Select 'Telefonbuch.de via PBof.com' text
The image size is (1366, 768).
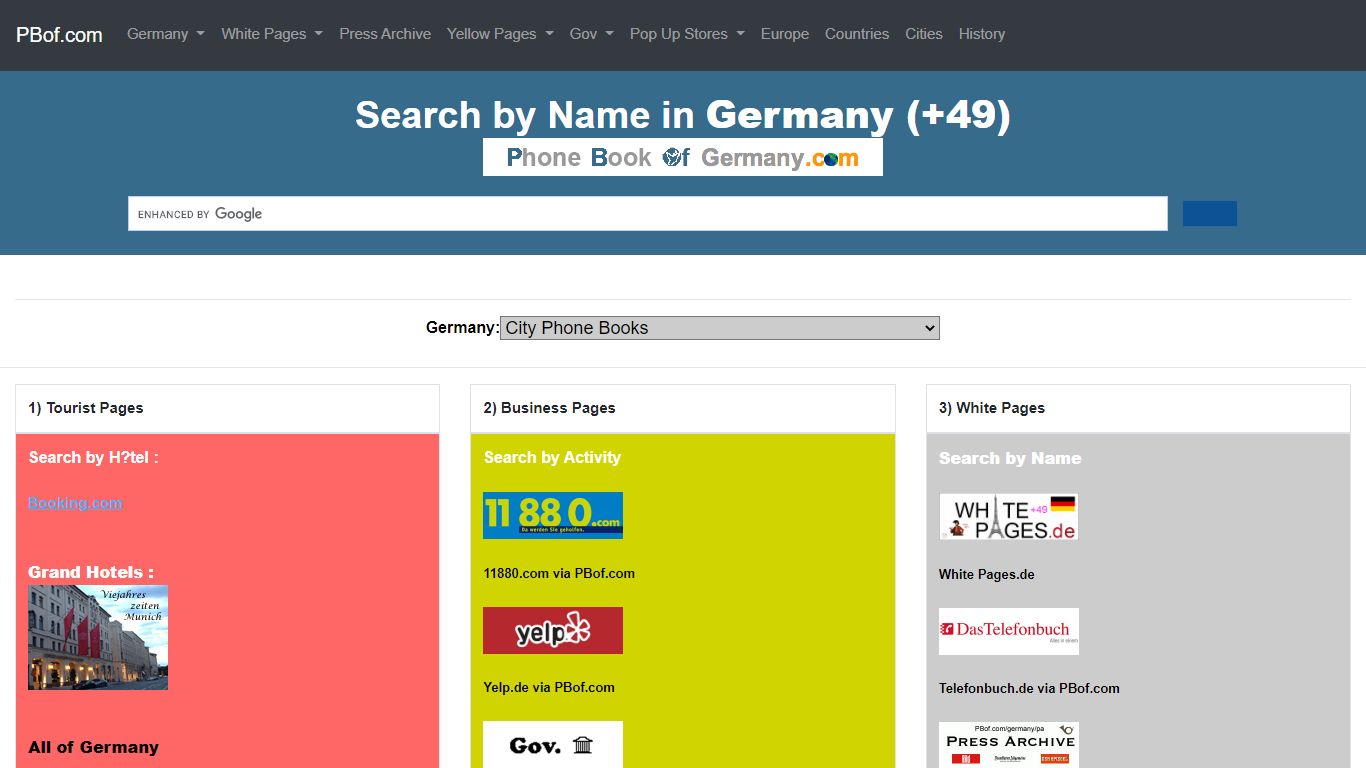click(x=1029, y=688)
